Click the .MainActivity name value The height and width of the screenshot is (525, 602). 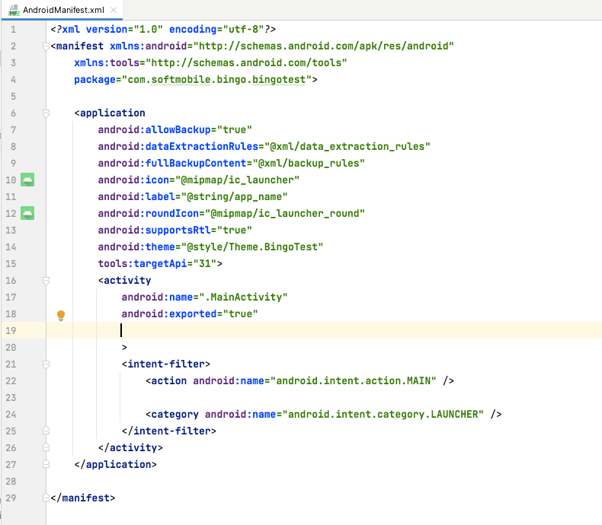(243, 297)
